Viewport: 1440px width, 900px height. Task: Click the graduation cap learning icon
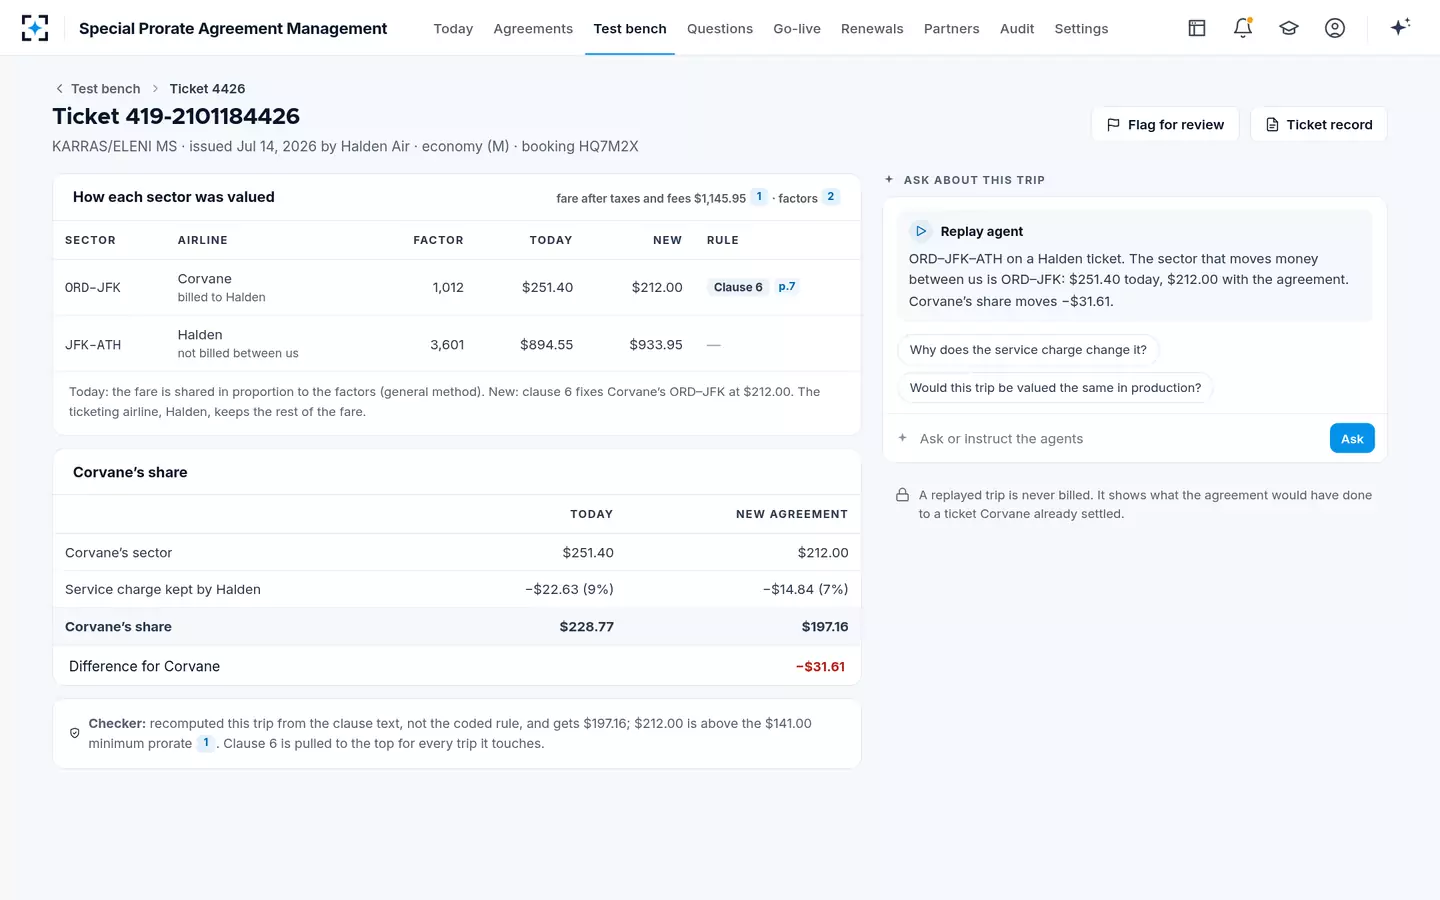1289,28
